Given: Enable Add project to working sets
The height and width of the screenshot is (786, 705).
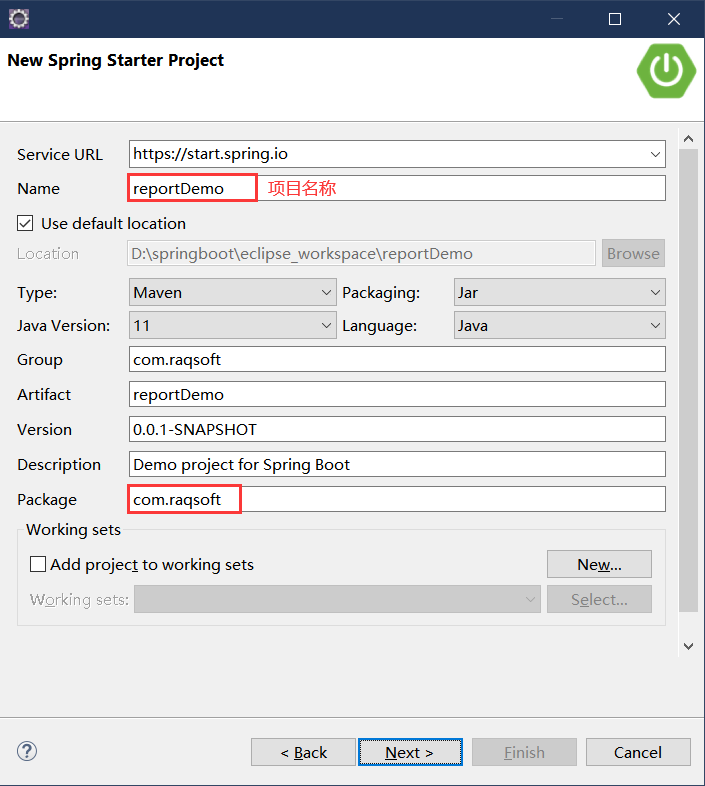Looking at the screenshot, I should (38, 564).
